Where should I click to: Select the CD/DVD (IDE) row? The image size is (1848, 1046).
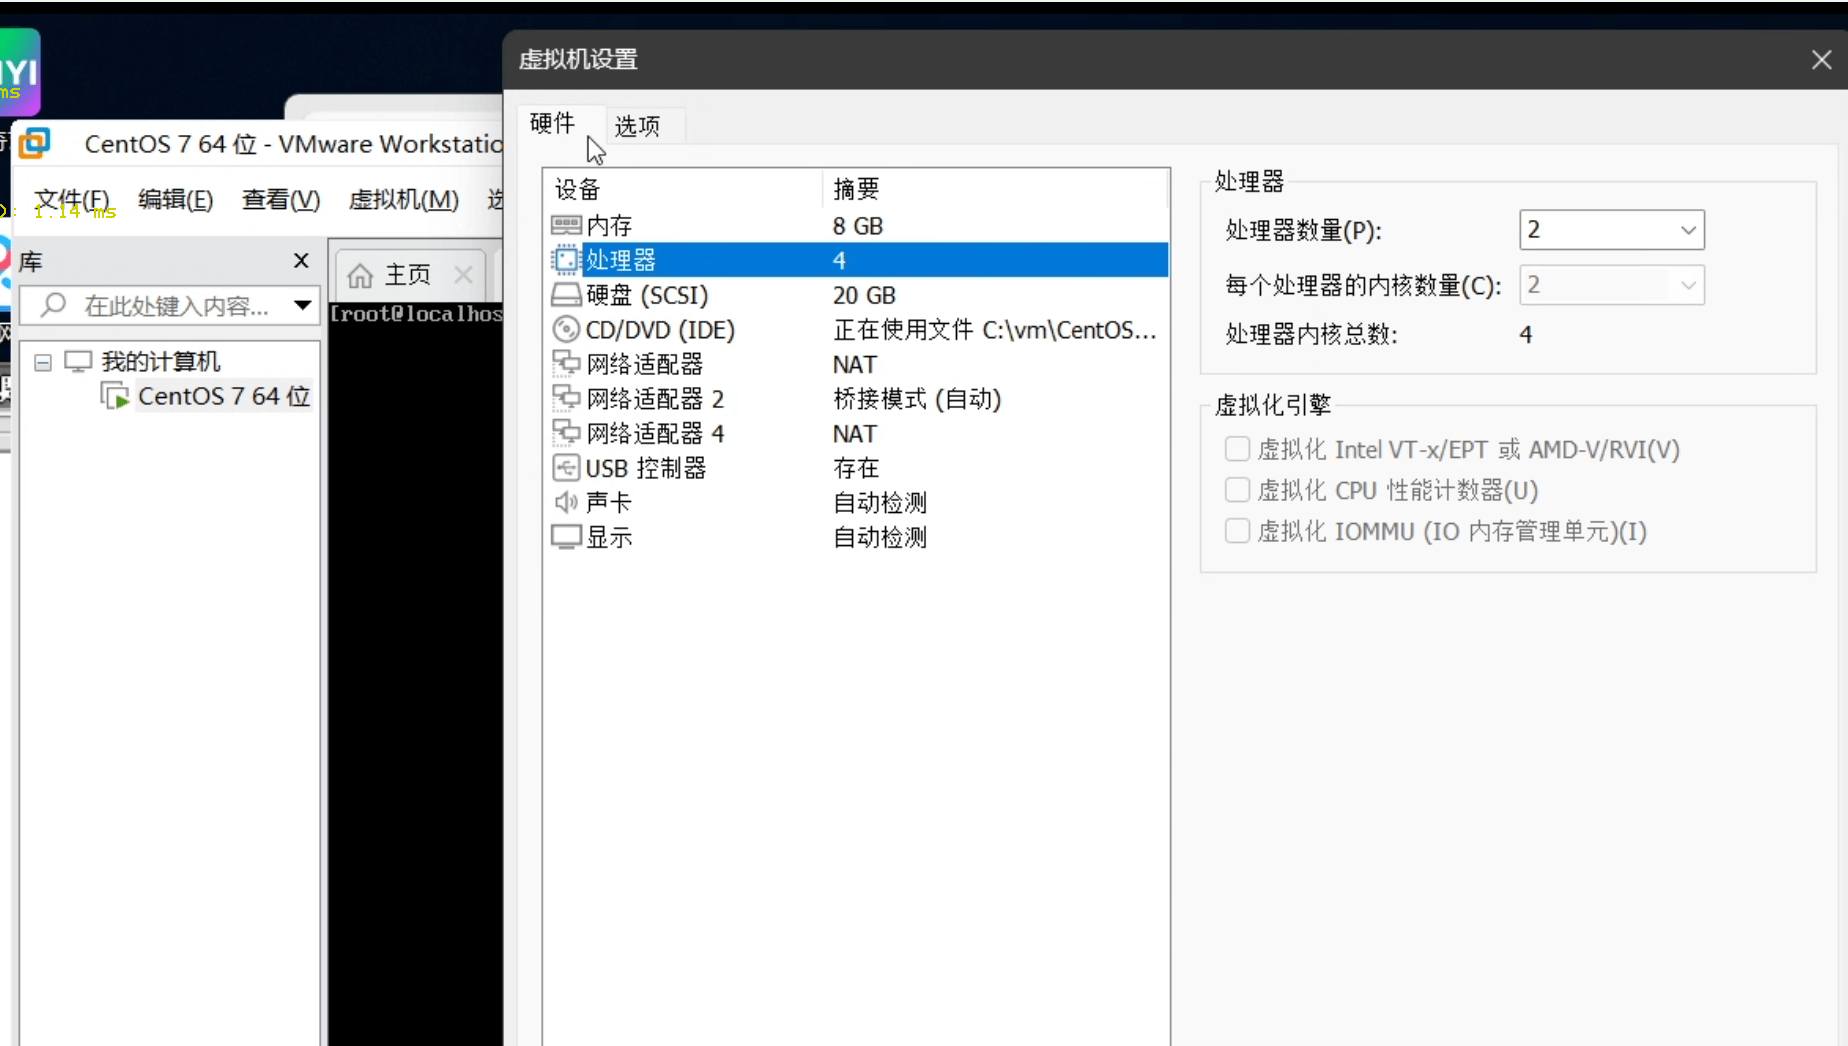857,330
